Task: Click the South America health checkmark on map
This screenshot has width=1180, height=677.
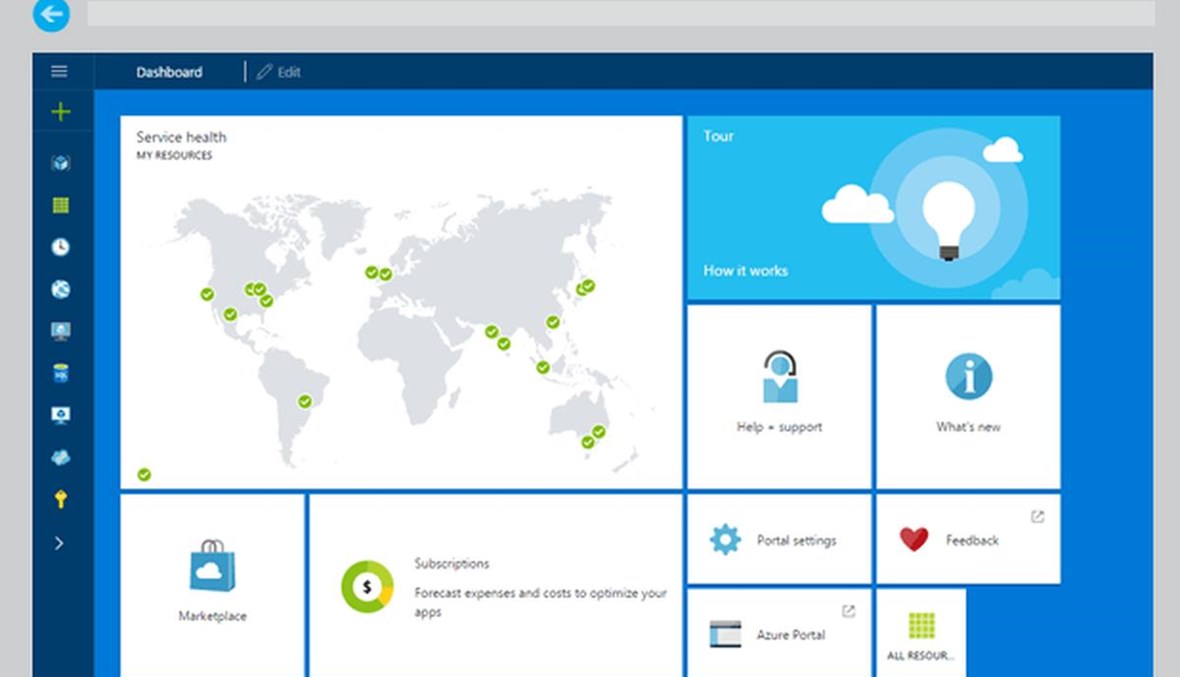Action: pyautogui.click(x=305, y=402)
